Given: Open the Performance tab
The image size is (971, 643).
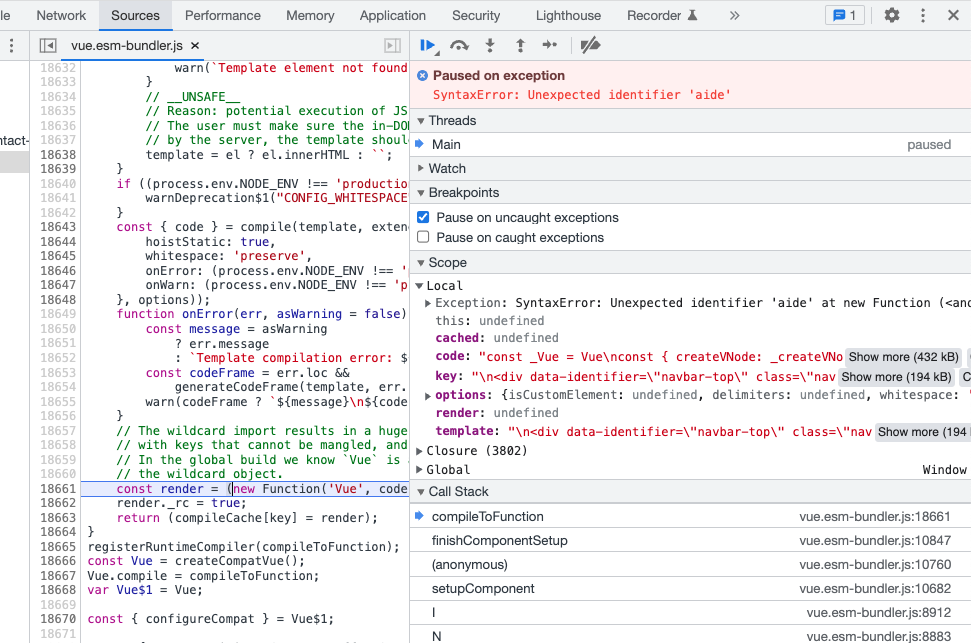Looking at the screenshot, I should coord(223,15).
